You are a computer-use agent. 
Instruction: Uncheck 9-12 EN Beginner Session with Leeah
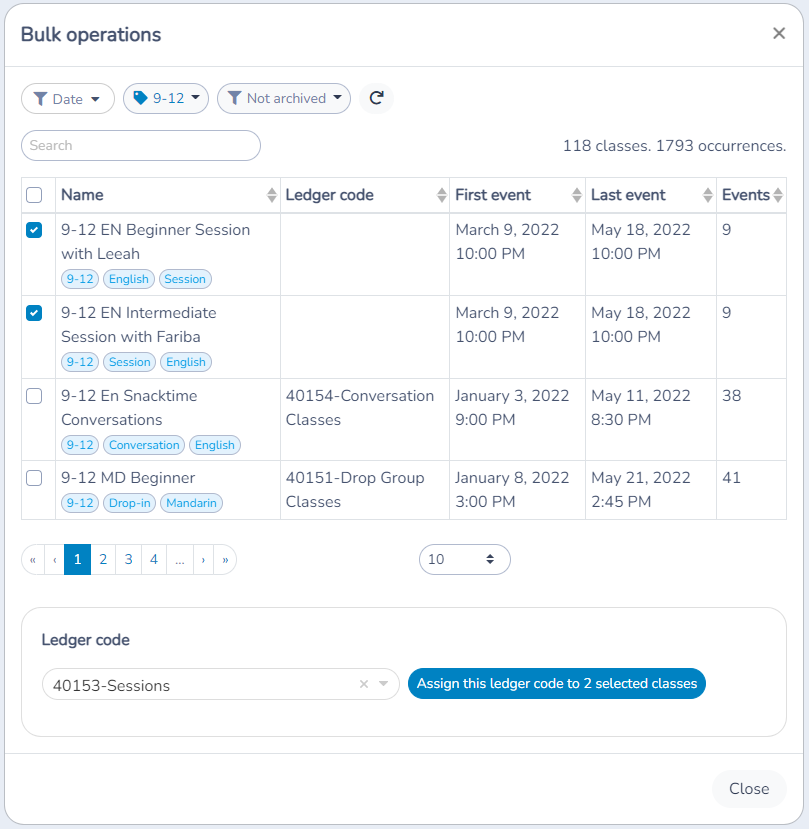34,230
